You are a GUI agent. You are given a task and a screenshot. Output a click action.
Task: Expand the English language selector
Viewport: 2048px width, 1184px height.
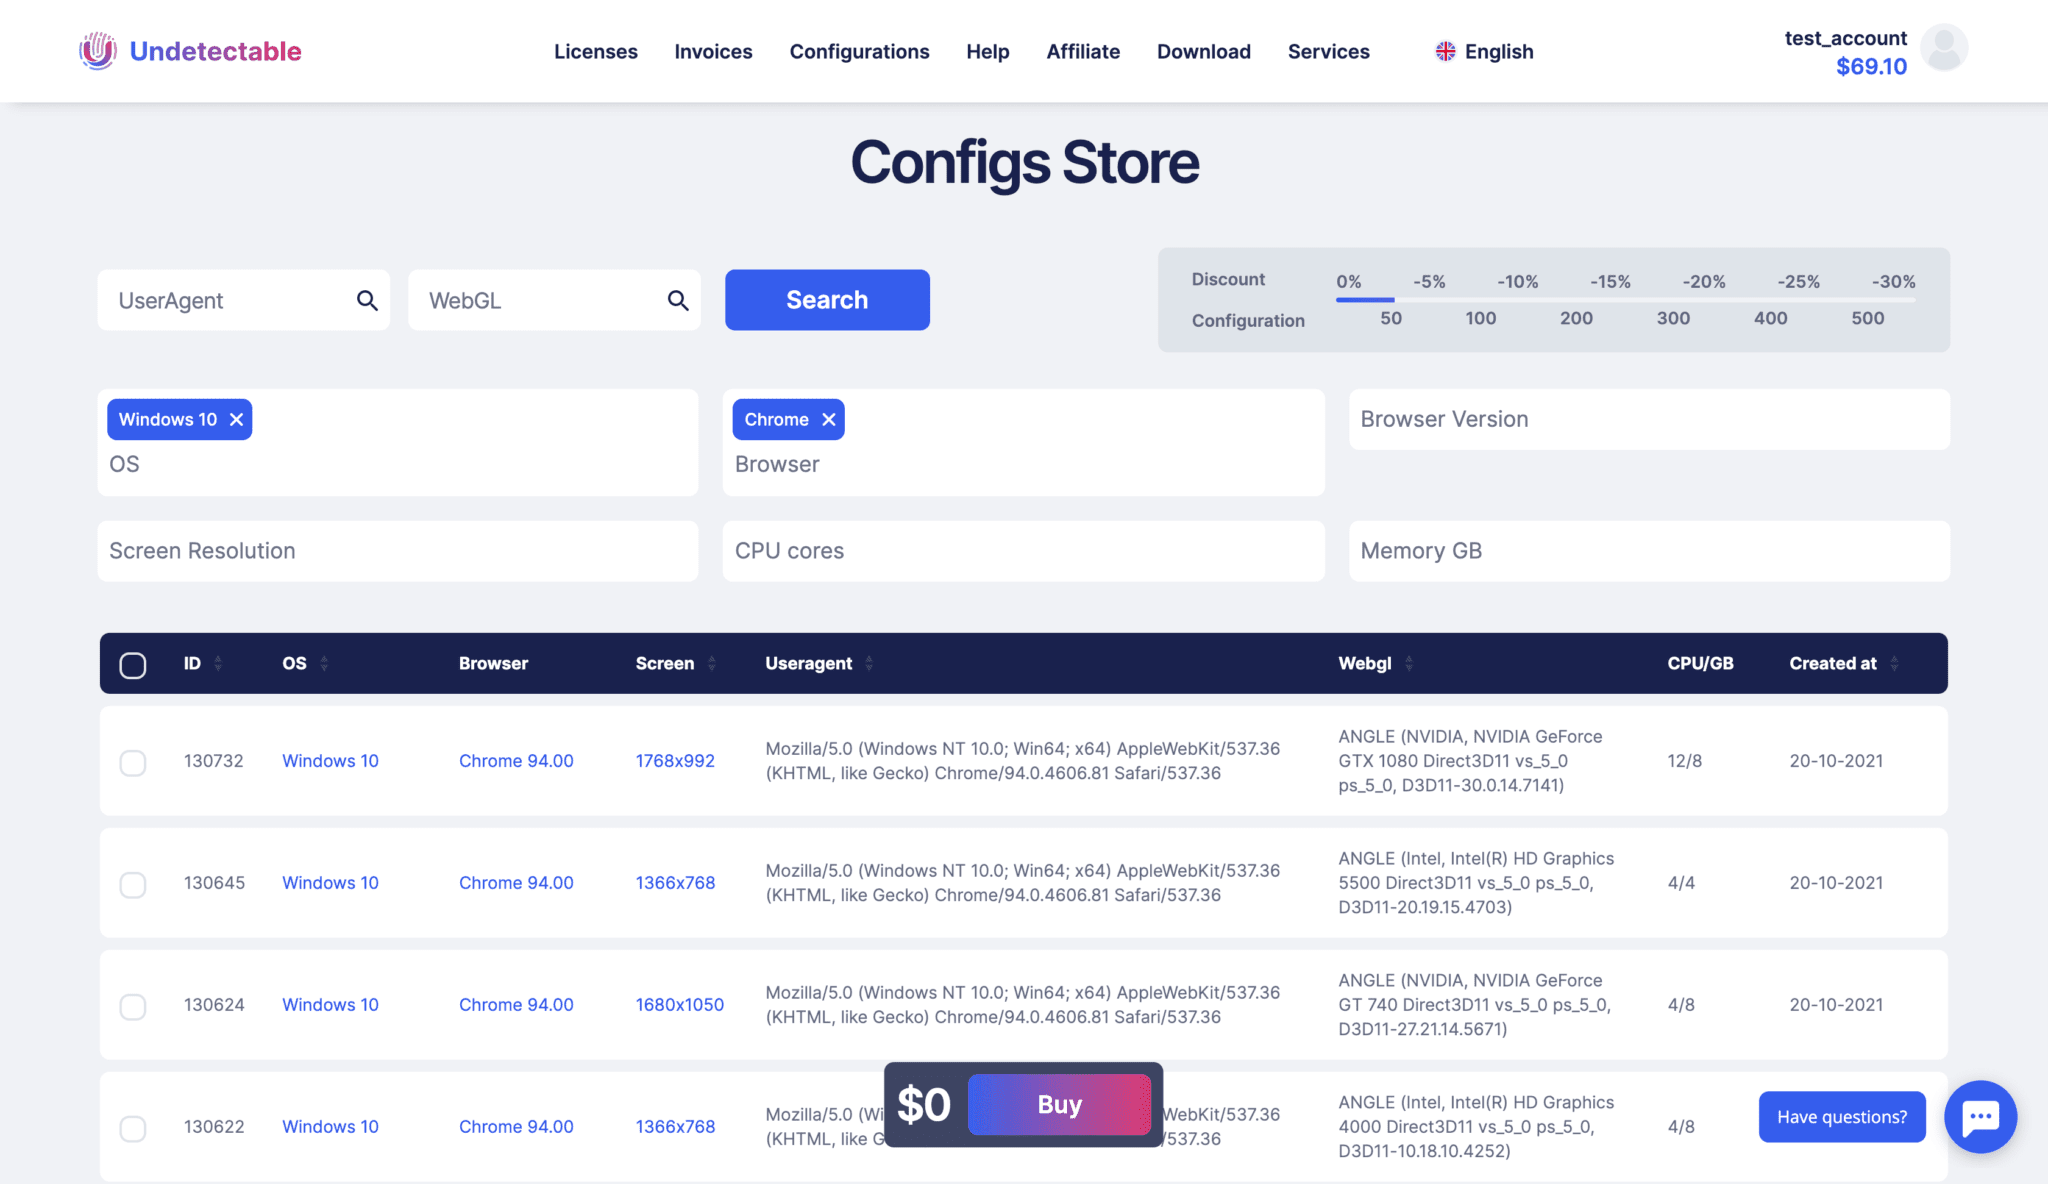pyautogui.click(x=1485, y=51)
